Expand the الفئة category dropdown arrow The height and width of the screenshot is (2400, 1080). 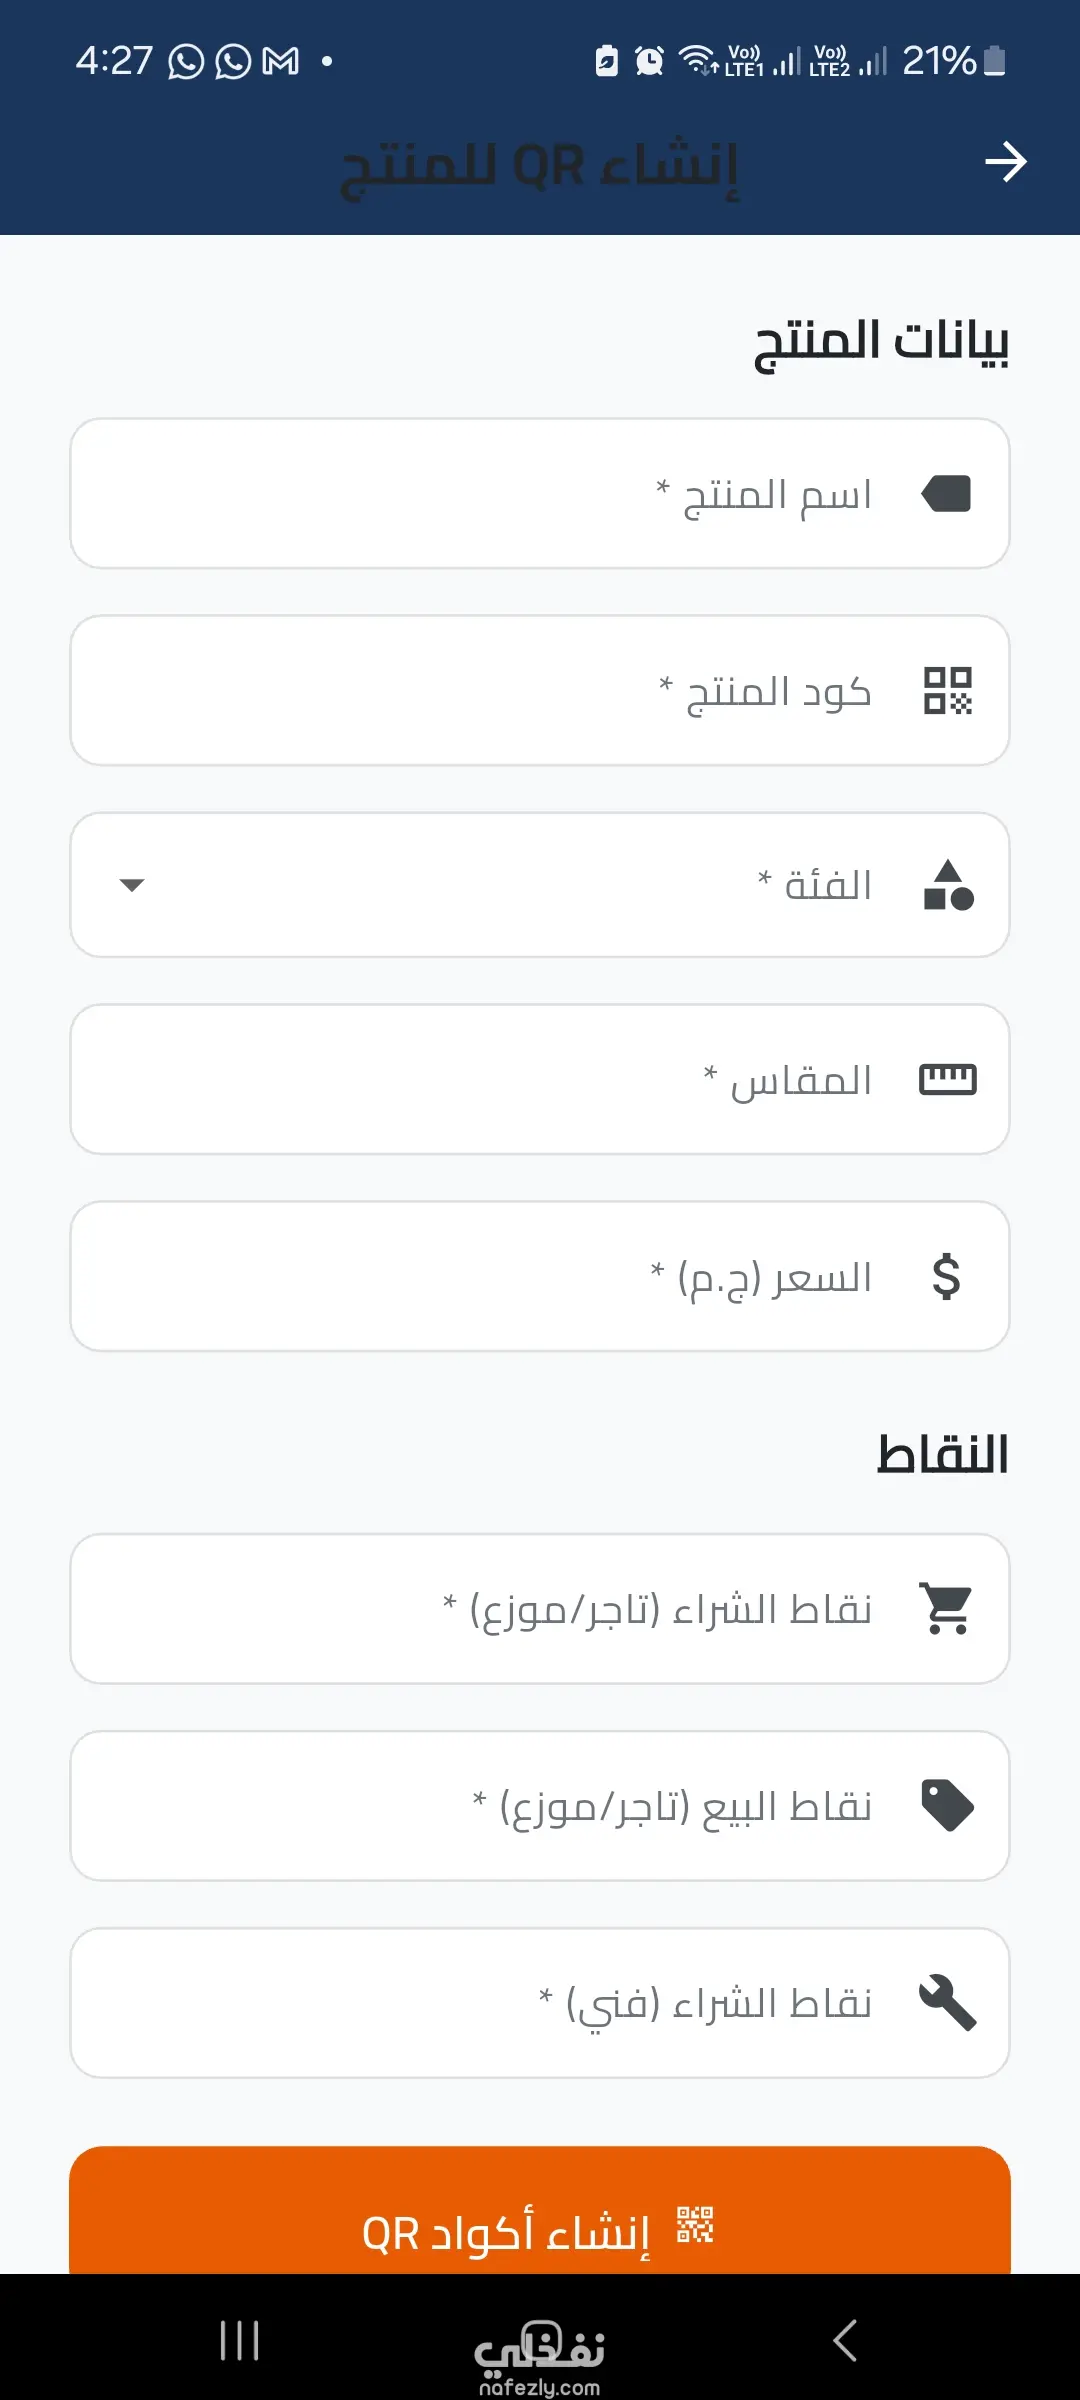[132, 885]
